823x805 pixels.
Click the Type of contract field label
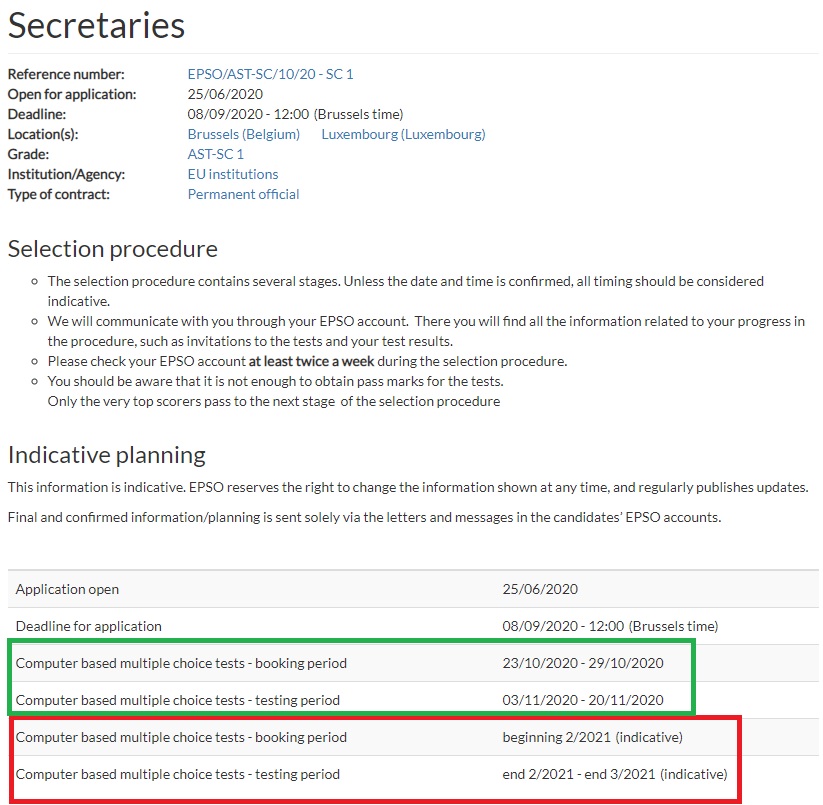[59, 194]
